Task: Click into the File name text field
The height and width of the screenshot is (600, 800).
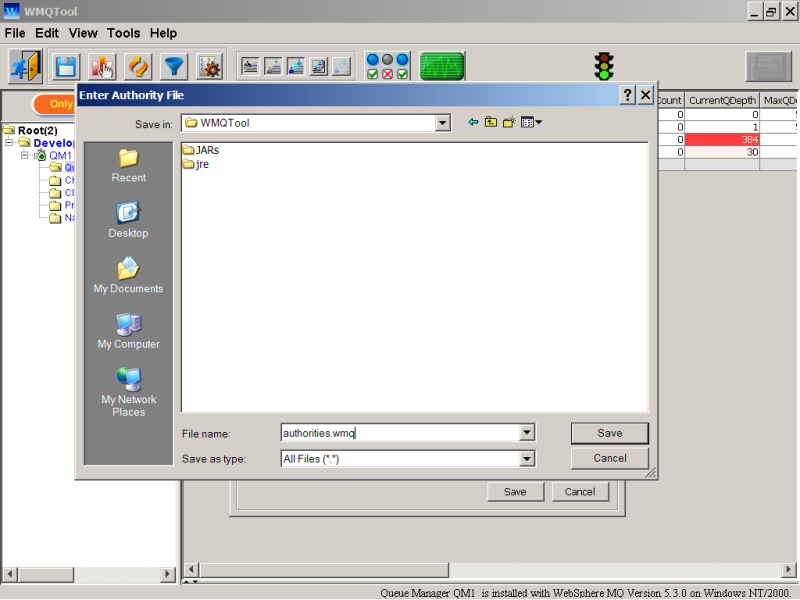Action: (401, 433)
